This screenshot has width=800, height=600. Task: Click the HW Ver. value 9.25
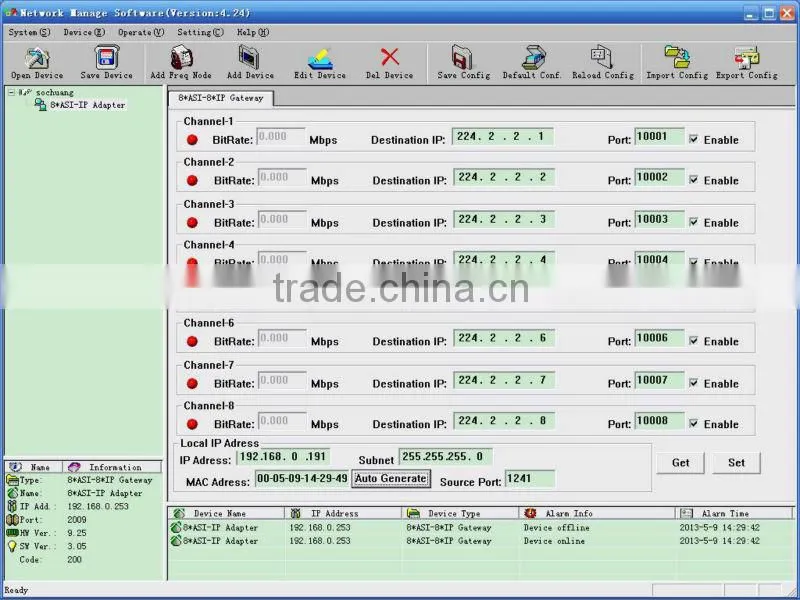pyautogui.click(x=77, y=533)
